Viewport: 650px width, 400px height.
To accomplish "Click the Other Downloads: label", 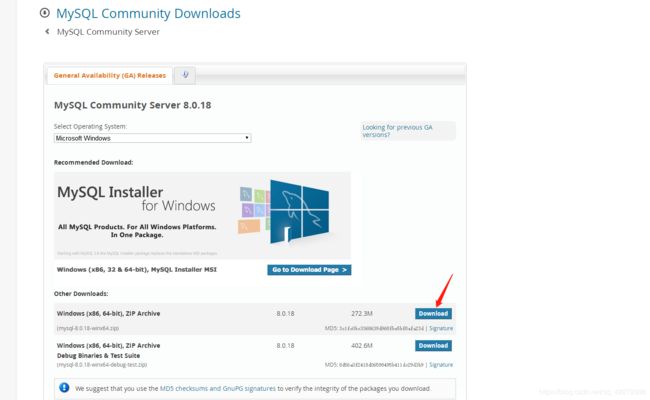I will [81, 294].
